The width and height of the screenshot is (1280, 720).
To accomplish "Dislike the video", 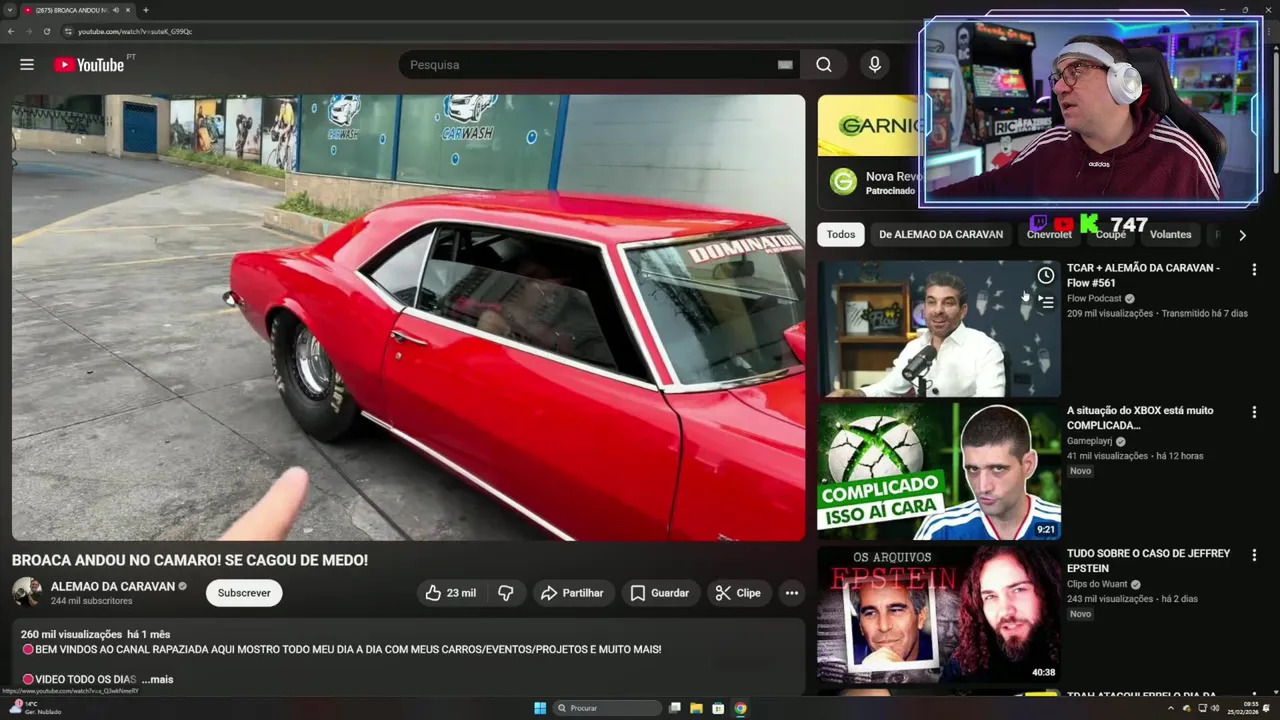I will tap(506, 593).
